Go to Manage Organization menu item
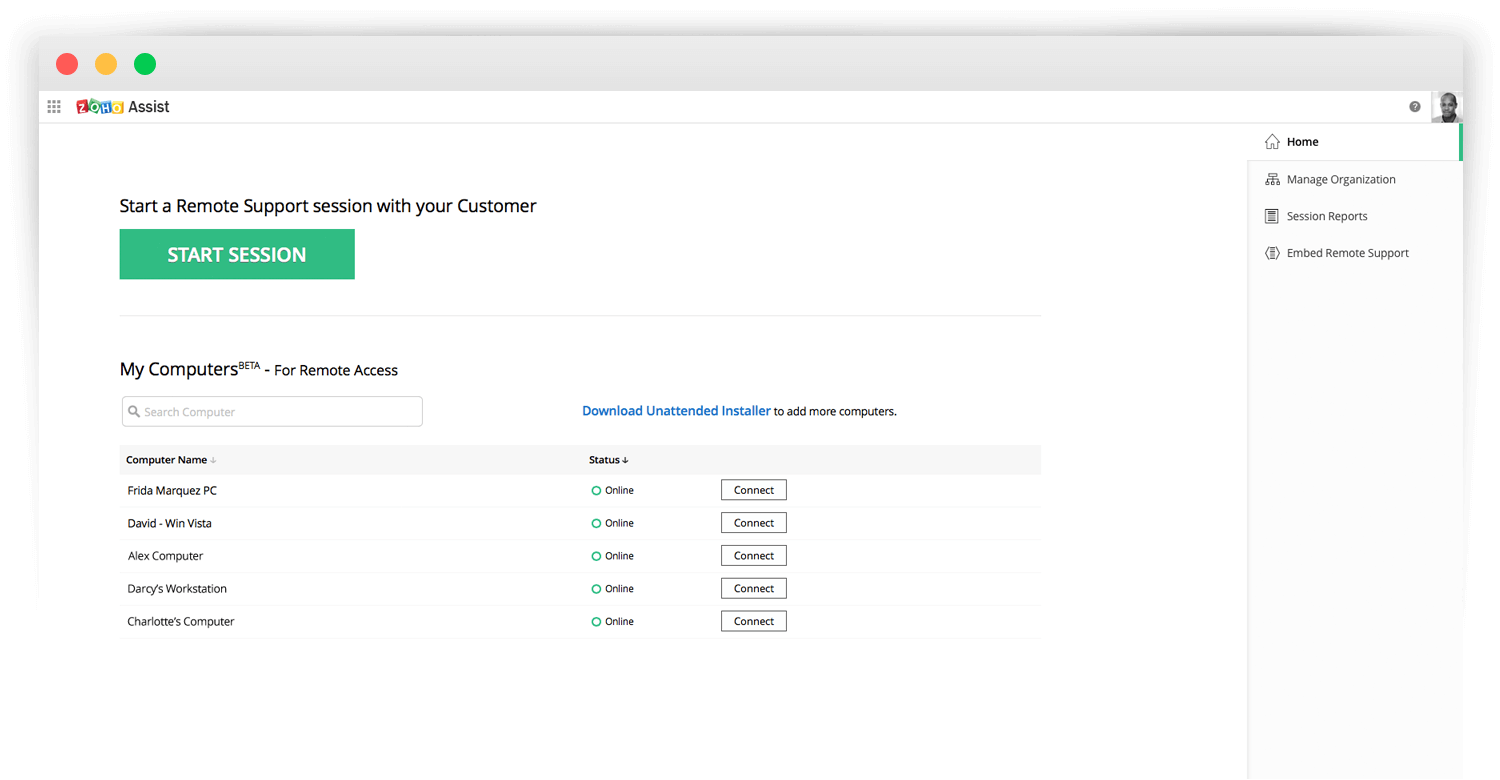 coord(1340,180)
